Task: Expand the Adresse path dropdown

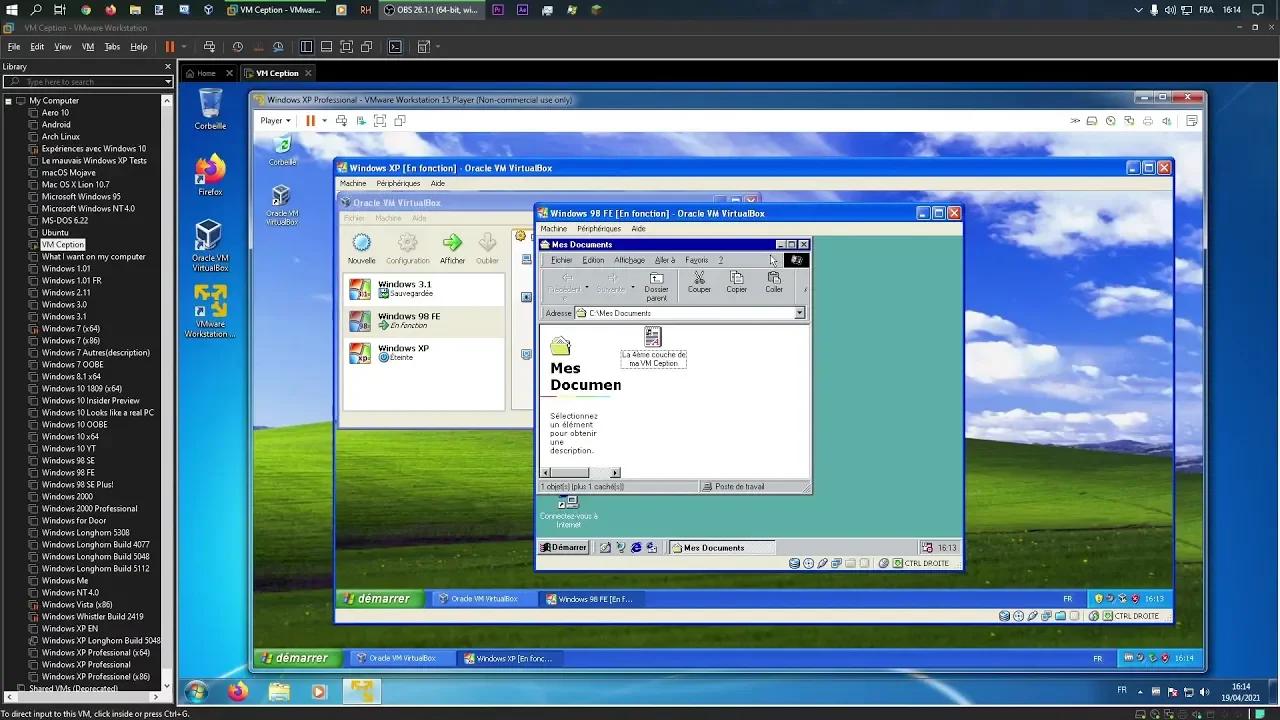Action: [798, 312]
